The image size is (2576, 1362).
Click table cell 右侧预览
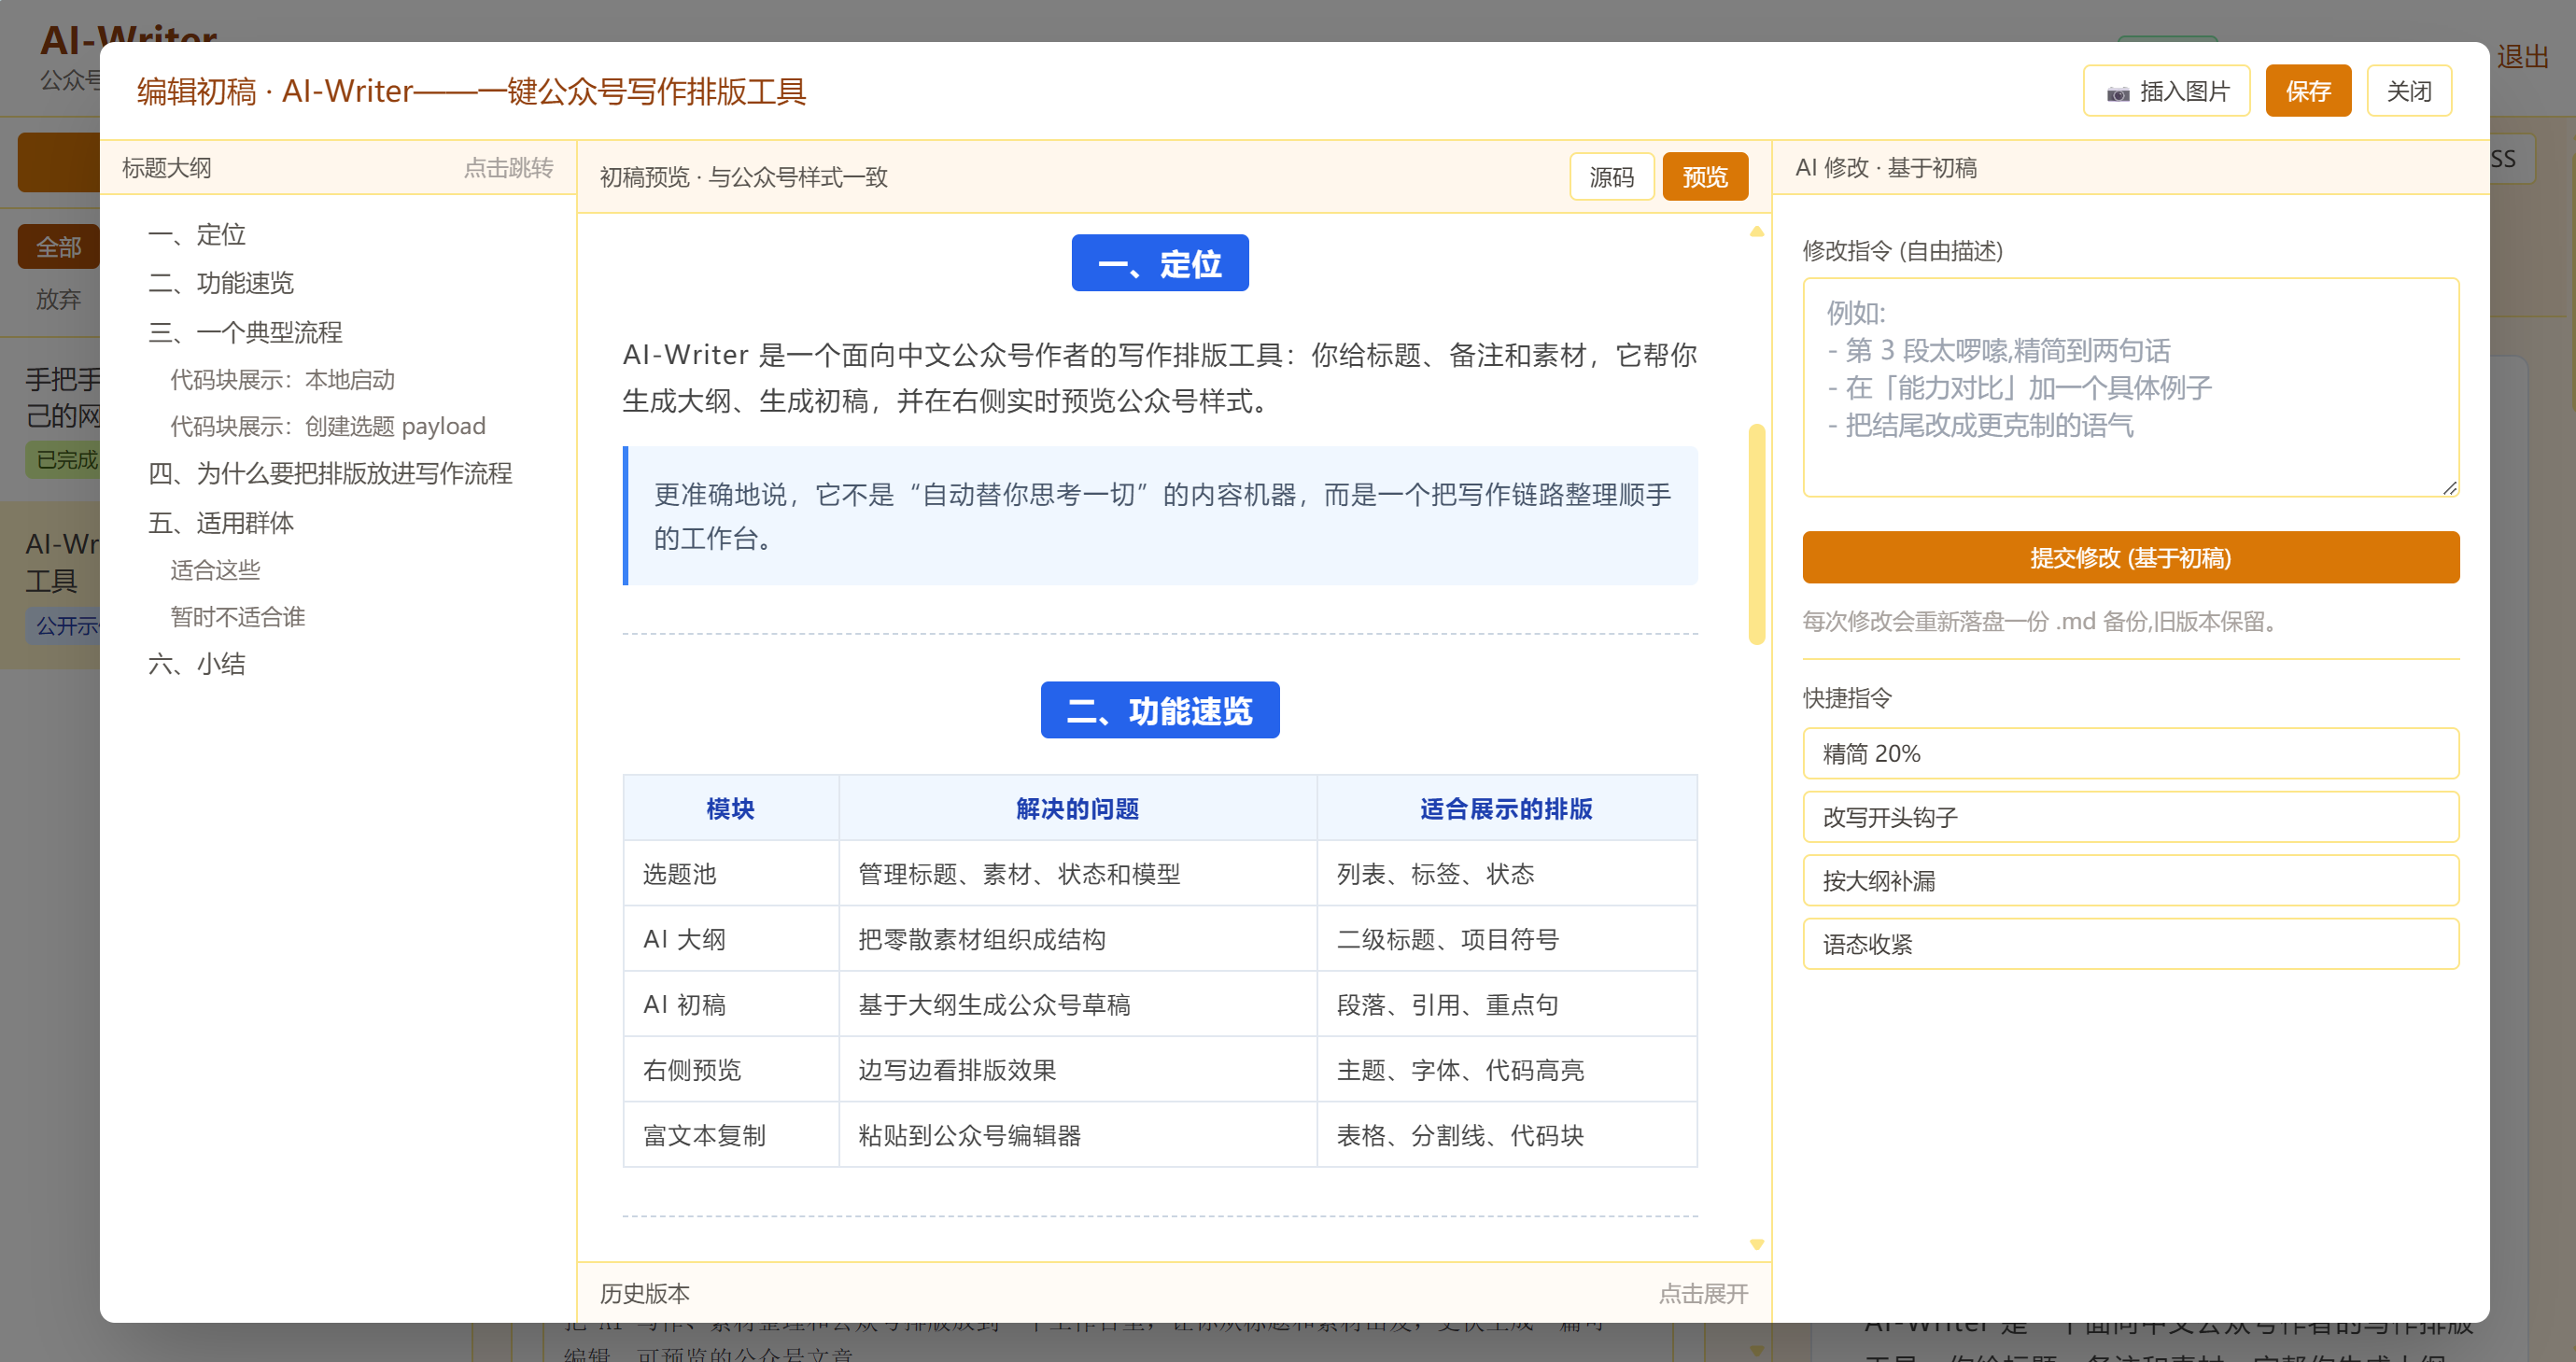730,1070
